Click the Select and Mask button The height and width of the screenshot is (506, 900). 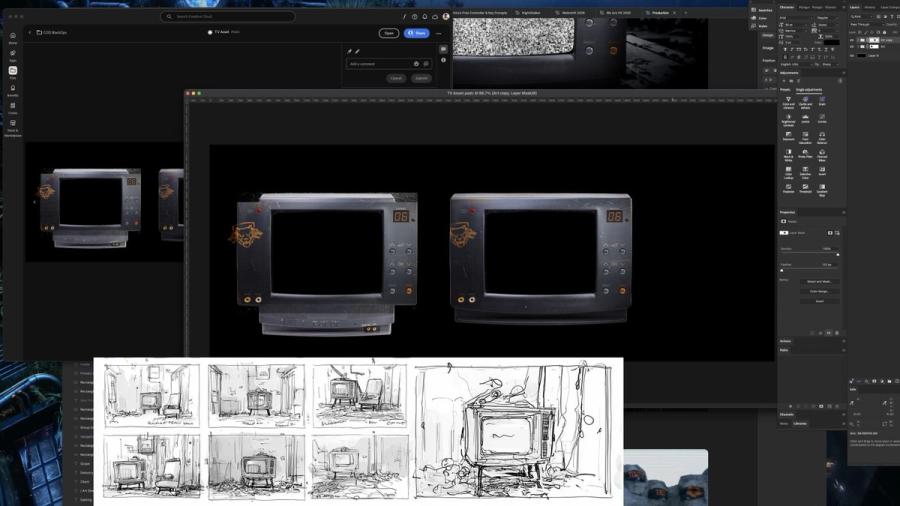coord(820,282)
